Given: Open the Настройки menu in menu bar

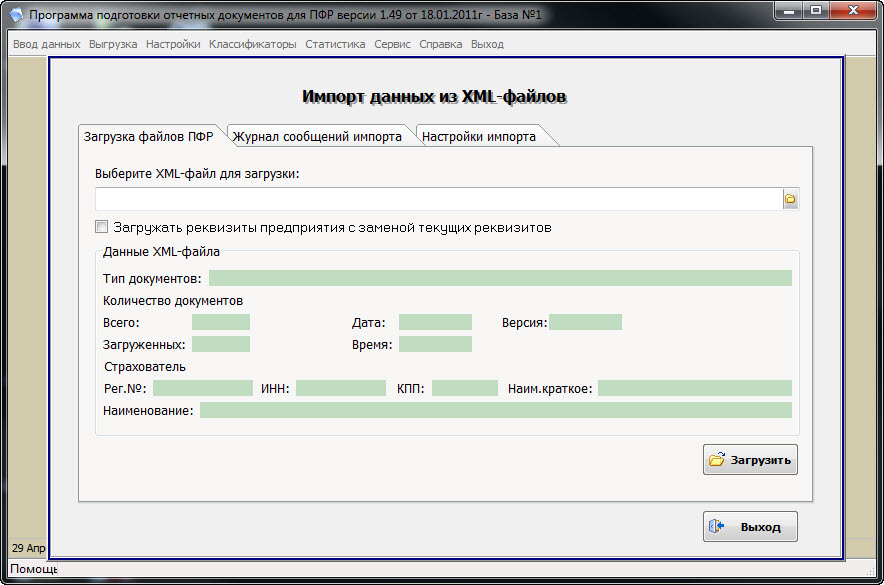Looking at the screenshot, I should pyautogui.click(x=173, y=44).
